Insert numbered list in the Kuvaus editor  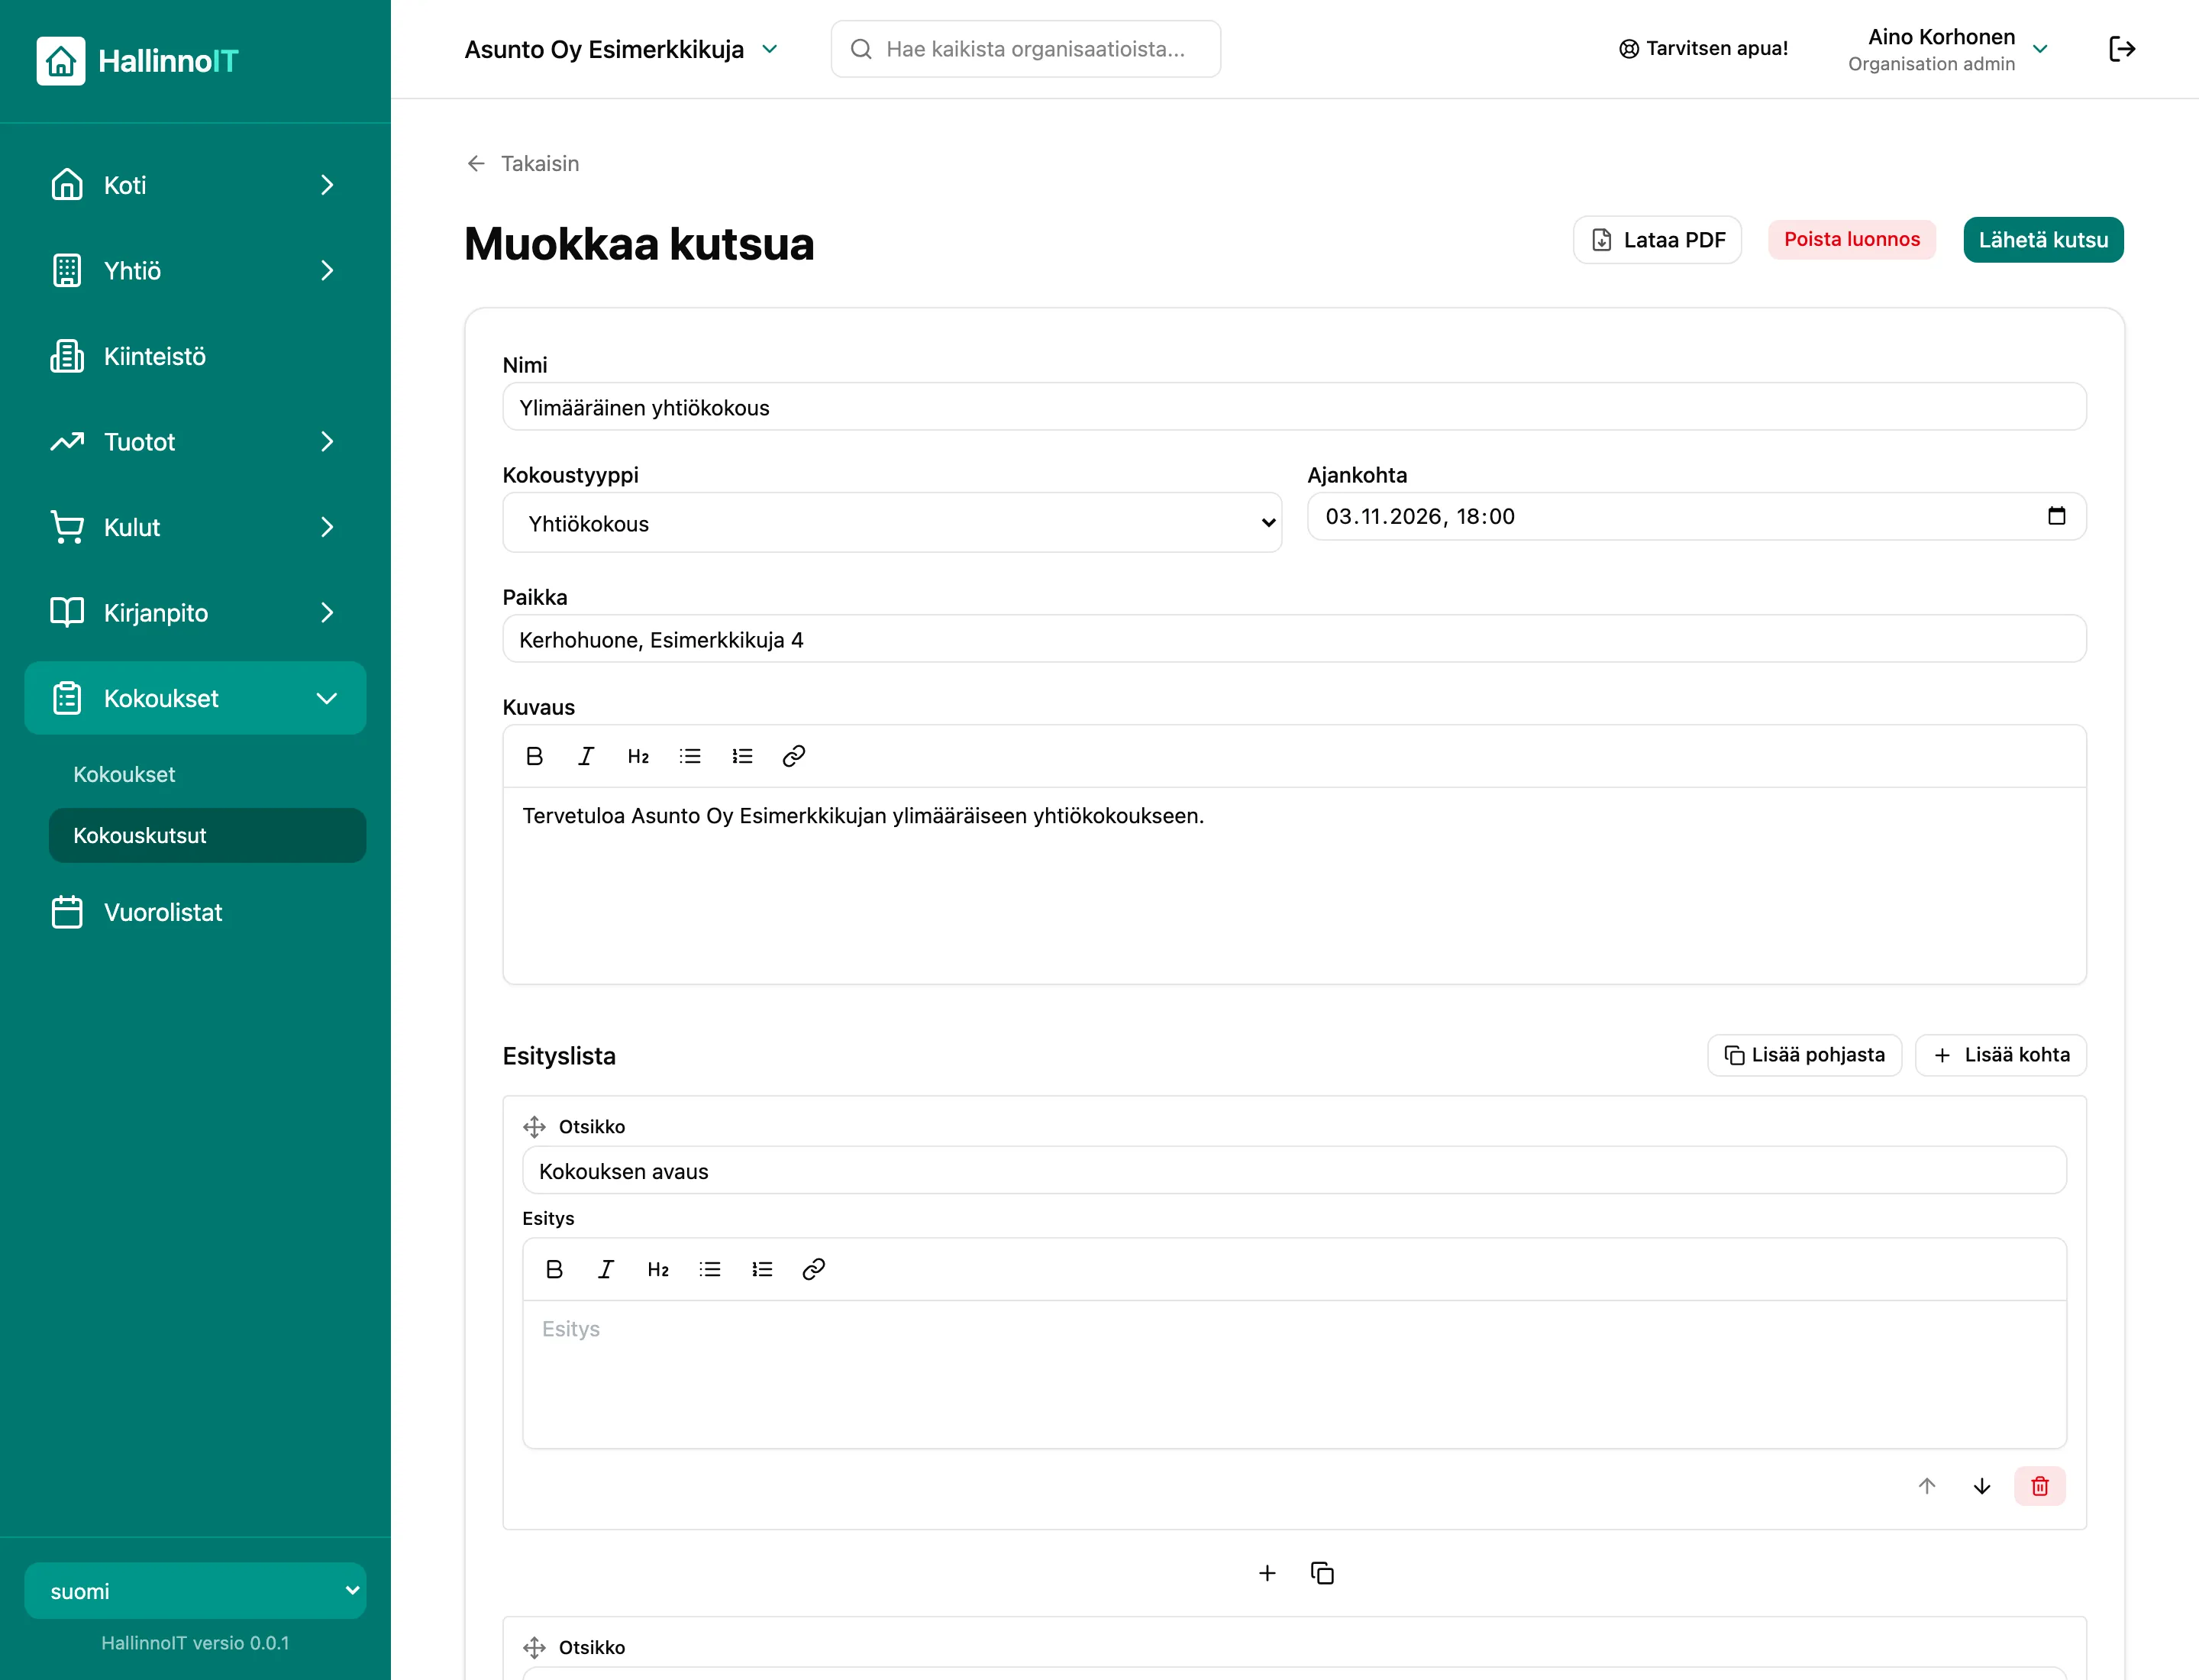(x=742, y=756)
